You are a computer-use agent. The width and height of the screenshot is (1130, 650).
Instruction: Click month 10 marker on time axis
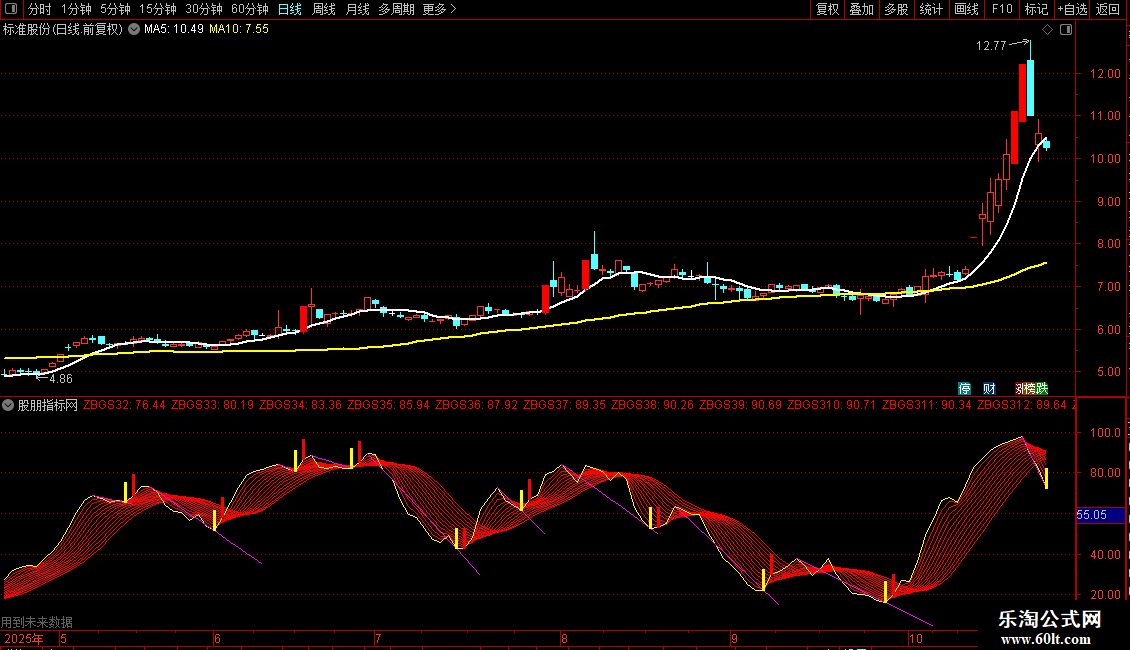(915, 638)
